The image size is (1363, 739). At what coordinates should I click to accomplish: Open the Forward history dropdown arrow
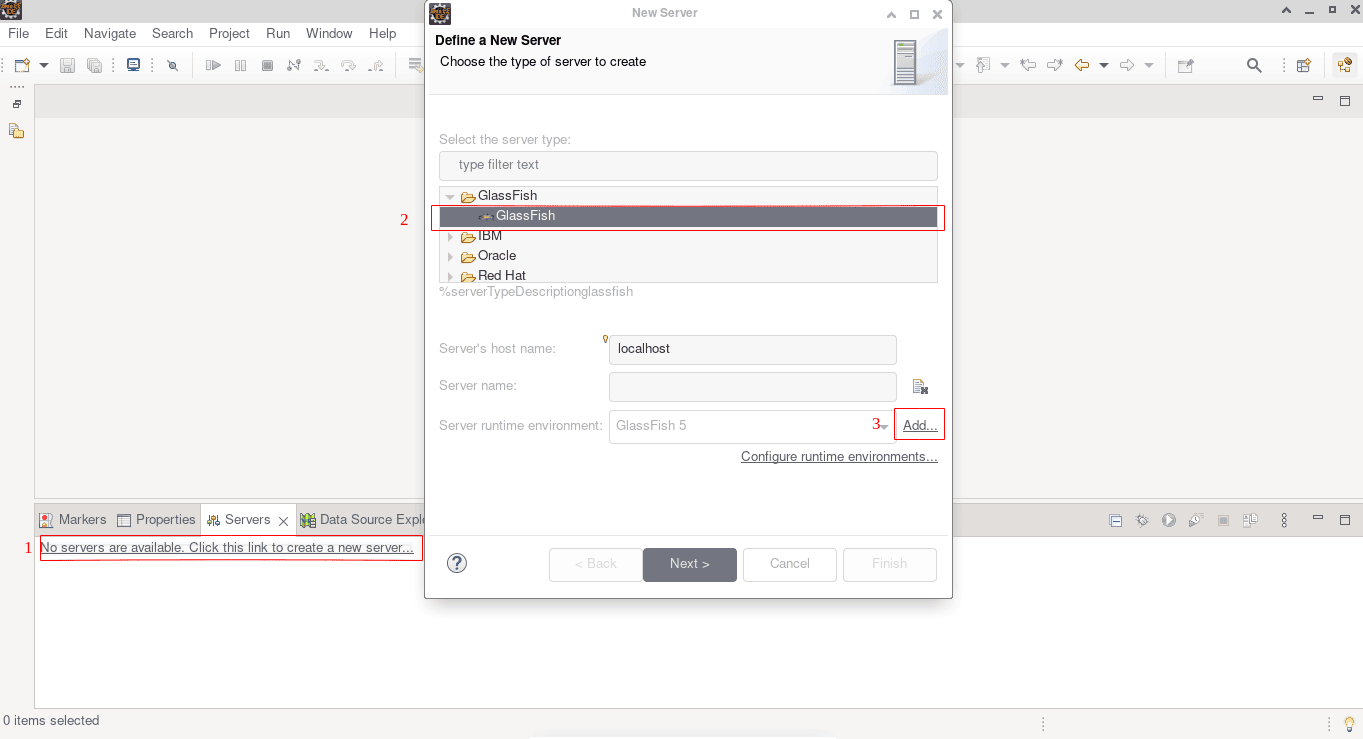coord(1149,66)
